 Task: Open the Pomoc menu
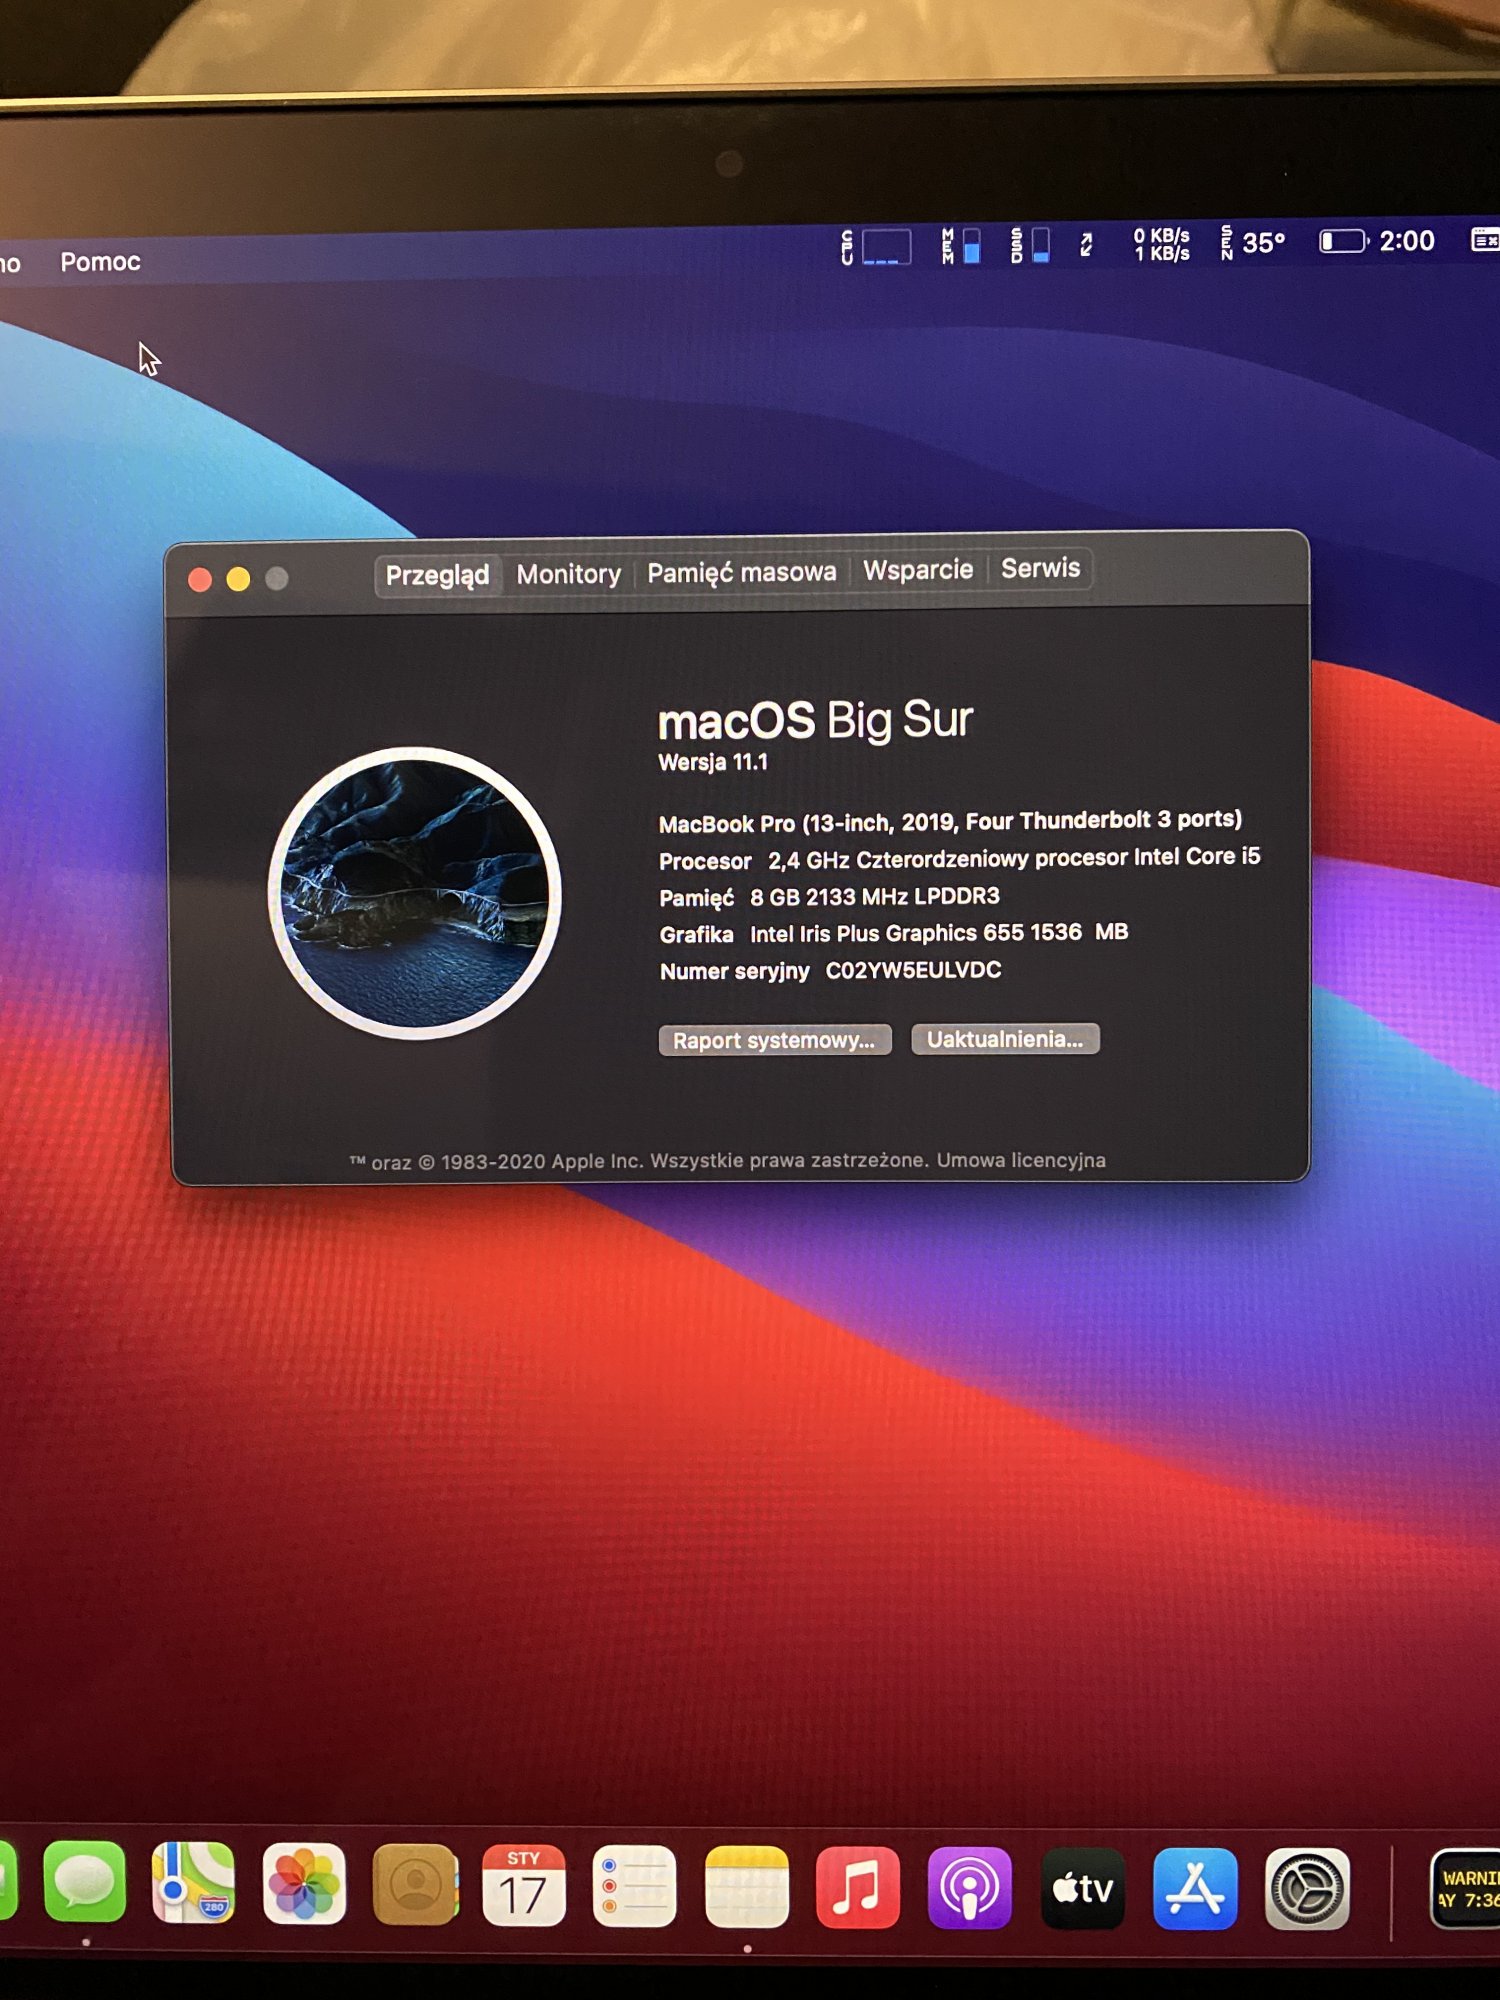coord(100,262)
